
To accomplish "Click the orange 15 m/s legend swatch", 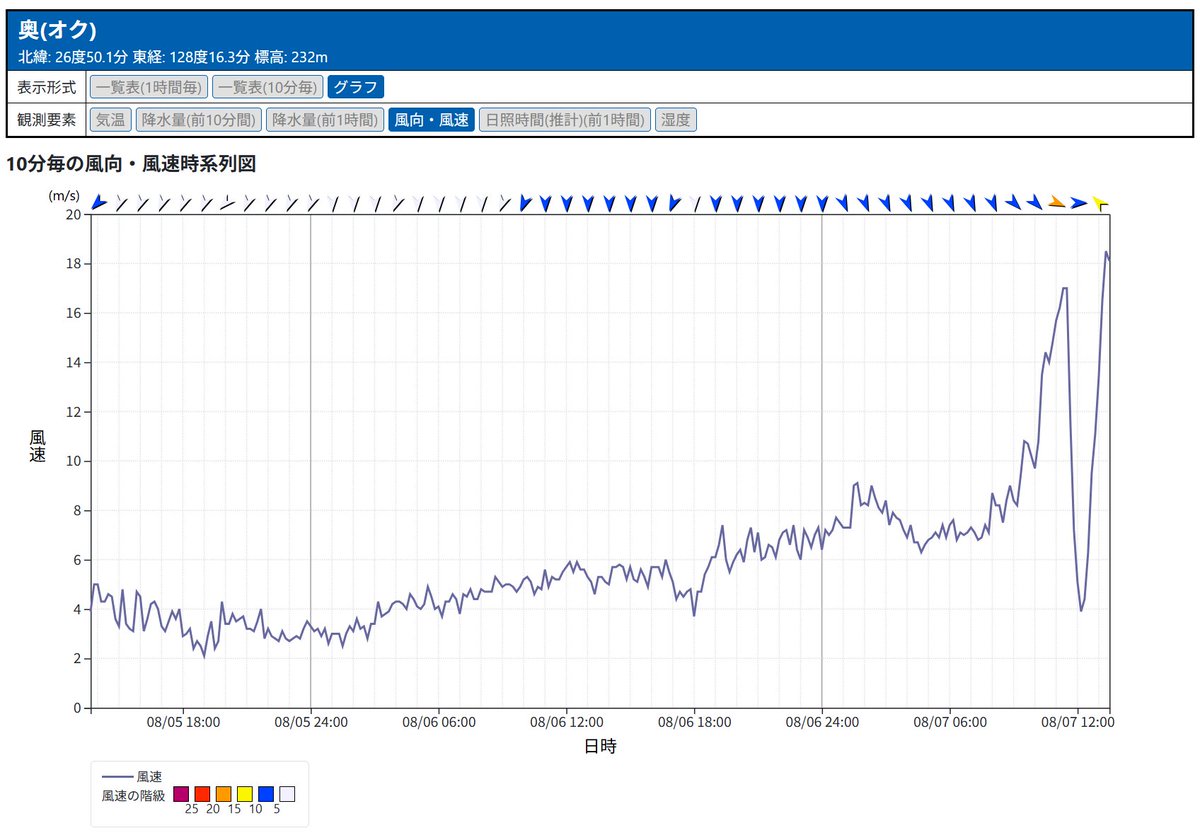I will point(223,795).
